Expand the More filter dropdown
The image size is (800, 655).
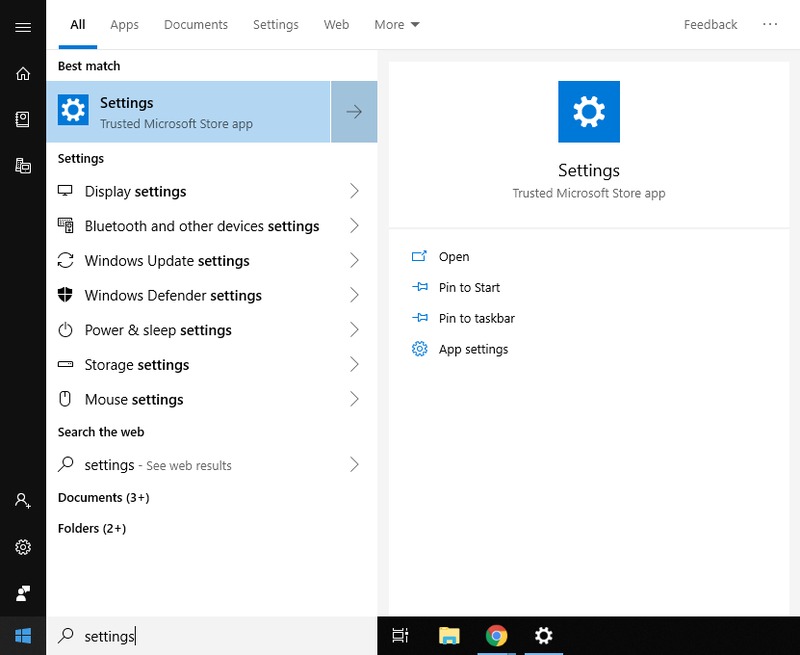pos(396,24)
